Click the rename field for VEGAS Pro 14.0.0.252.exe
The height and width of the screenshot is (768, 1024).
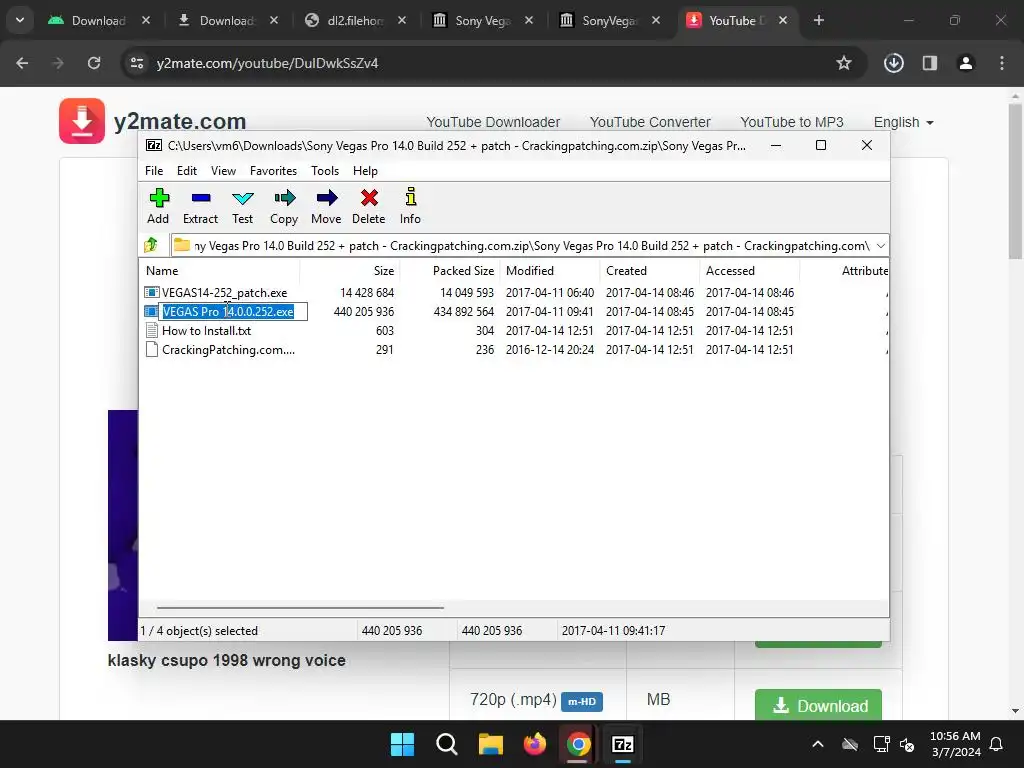233,312
